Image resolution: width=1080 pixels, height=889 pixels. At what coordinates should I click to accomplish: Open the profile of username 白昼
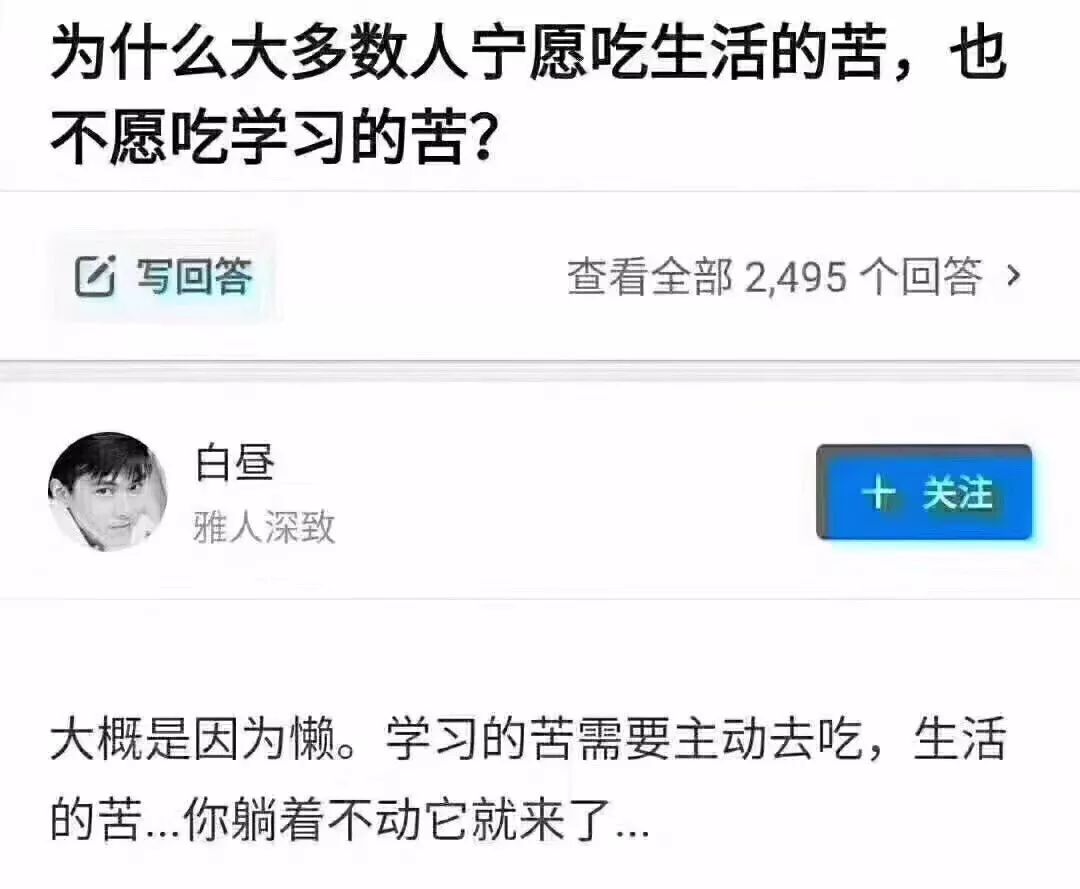click(236, 462)
